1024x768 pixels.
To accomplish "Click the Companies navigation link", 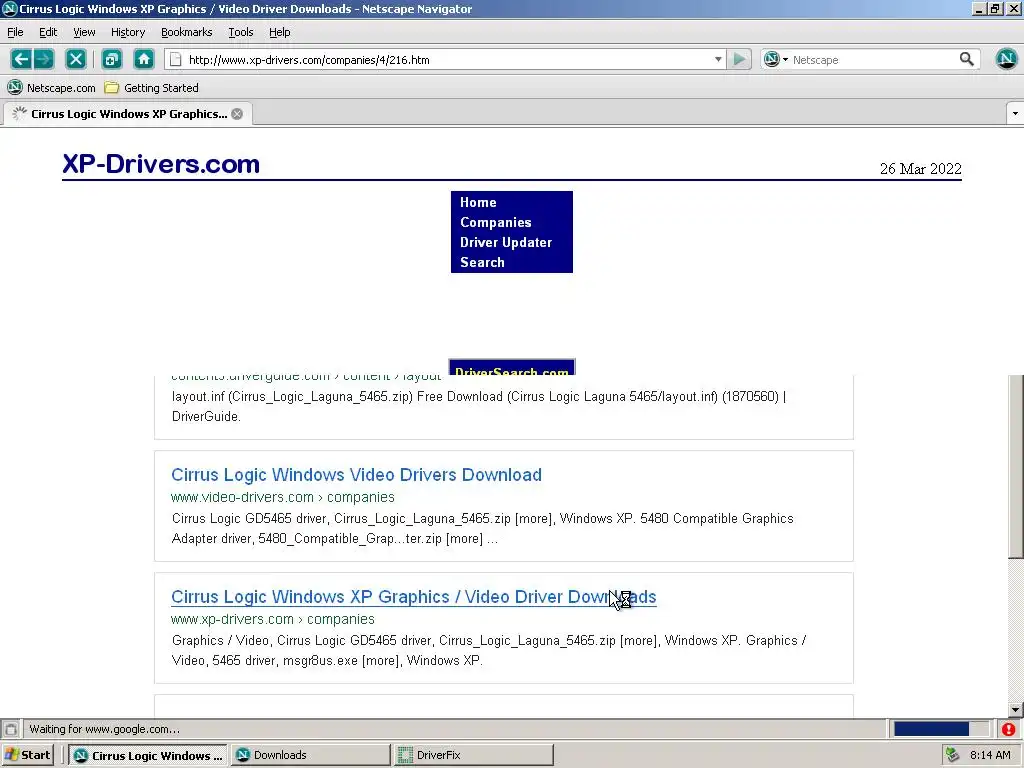I will pyautogui.click(x=496, y=222).
